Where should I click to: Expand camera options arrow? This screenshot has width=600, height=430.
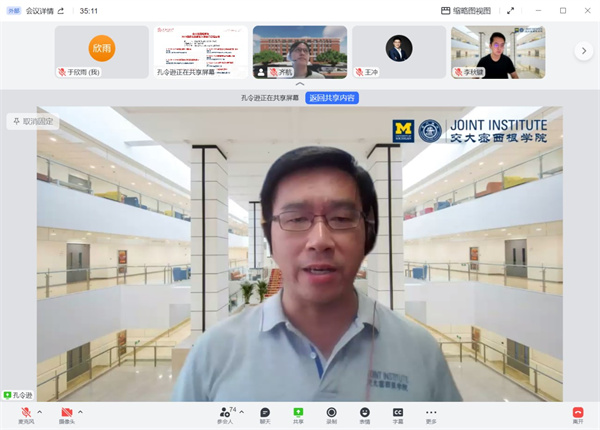point(81,411)
